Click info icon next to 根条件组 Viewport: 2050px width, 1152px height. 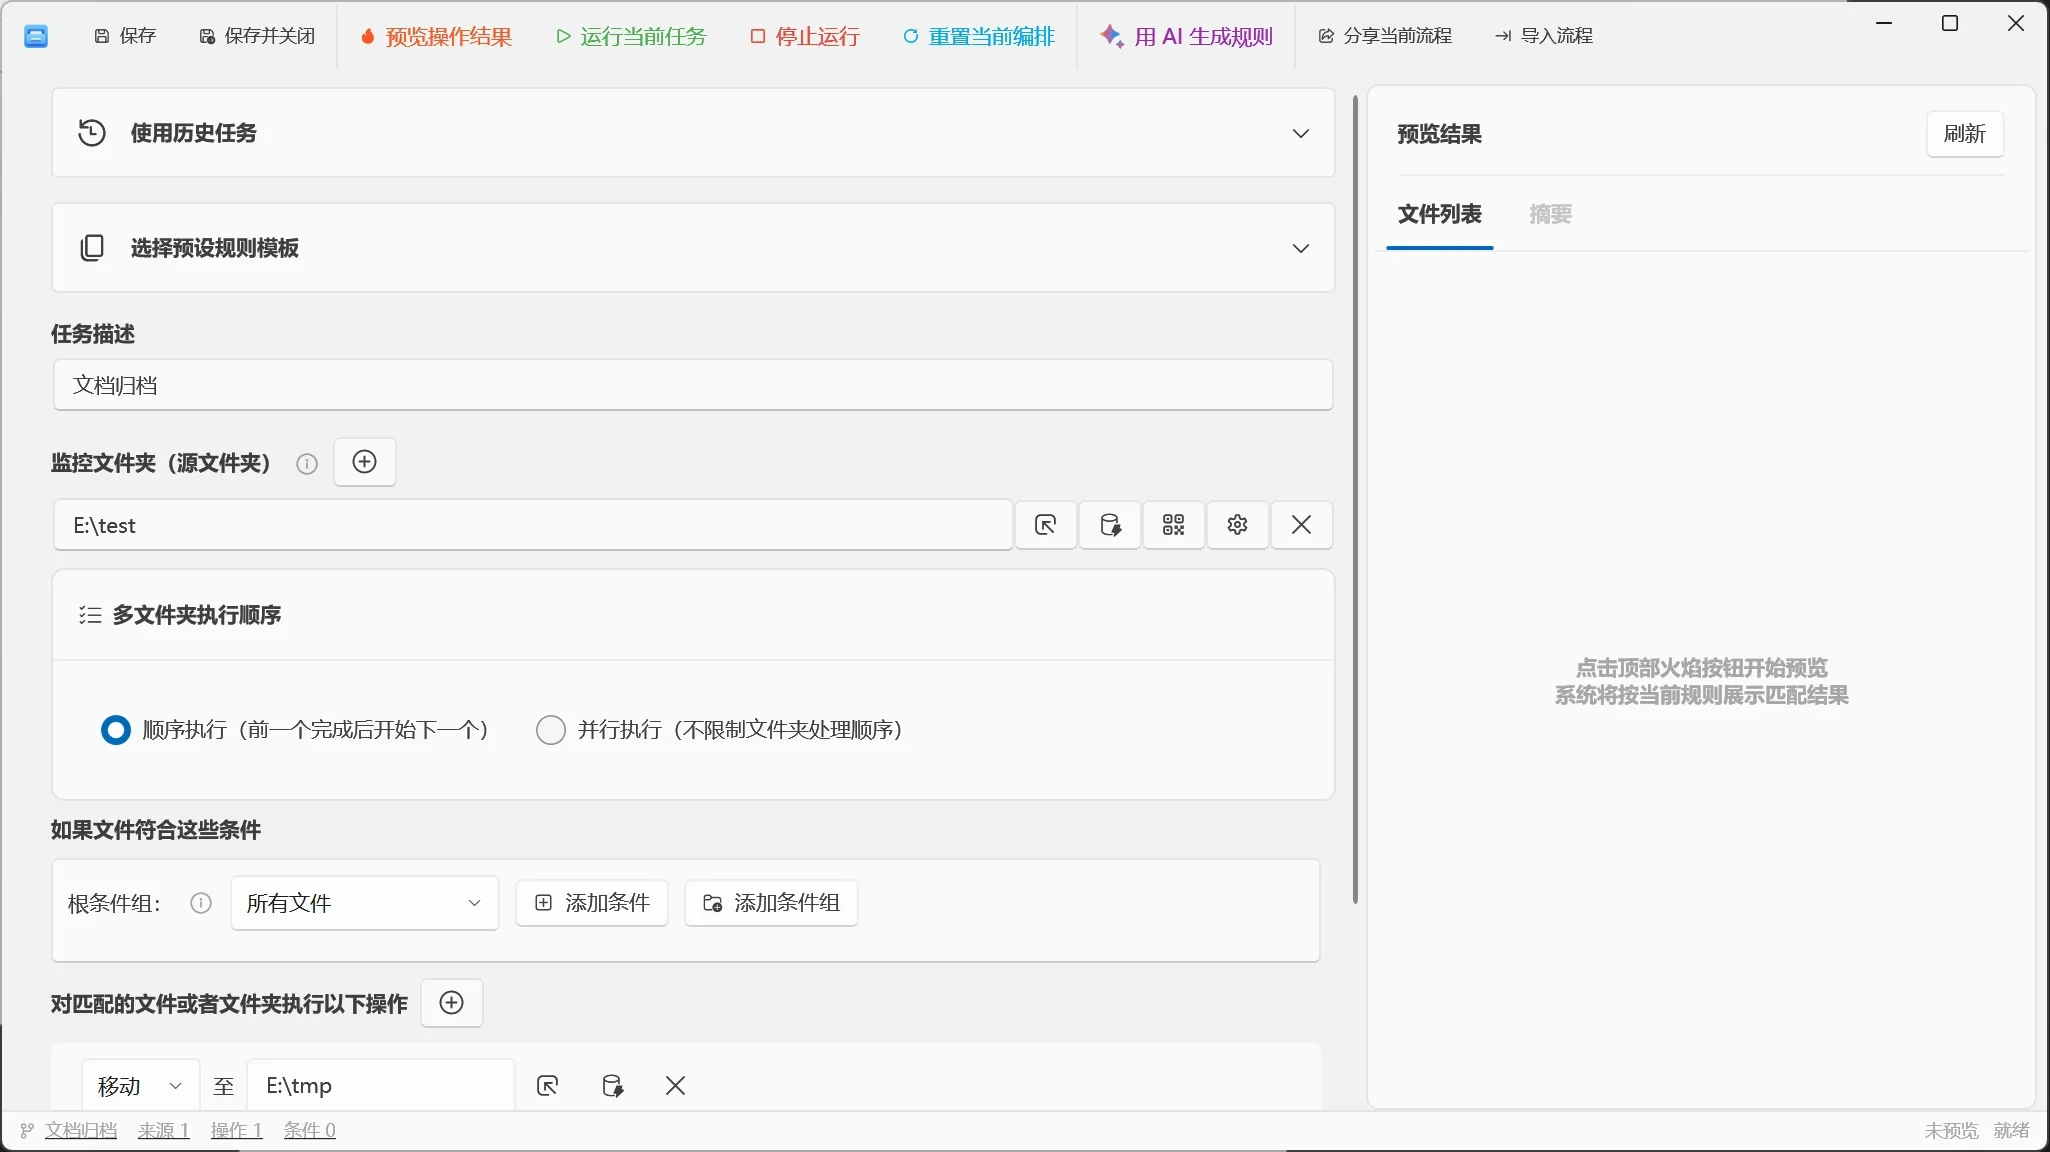pyautogui.click(x=201, y=903)
